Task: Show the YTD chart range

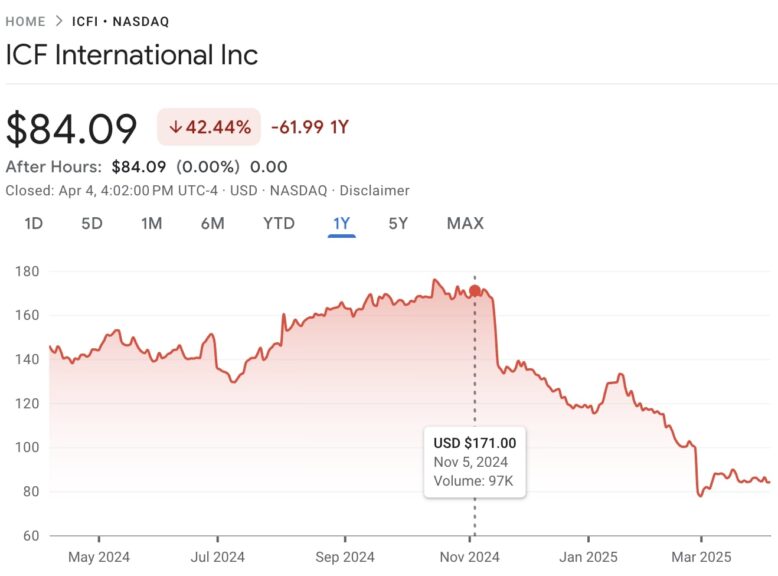Action: coord(278,223)
